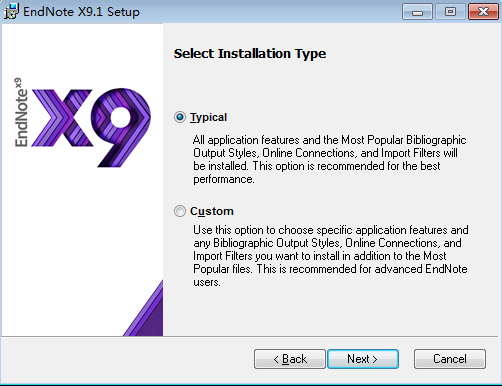Cancel the EndNote setup

(x=450, y=359)
